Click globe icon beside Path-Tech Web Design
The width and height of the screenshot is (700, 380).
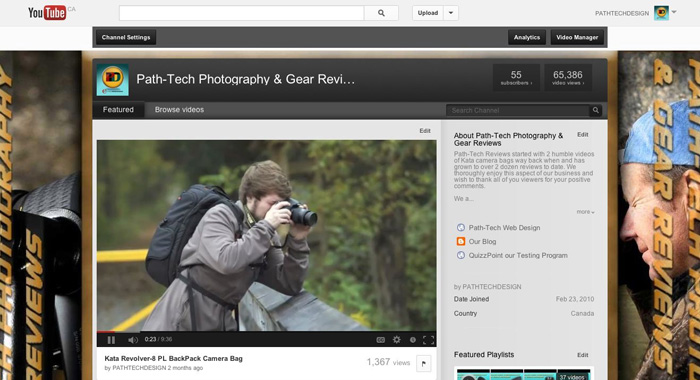(461, 228)
